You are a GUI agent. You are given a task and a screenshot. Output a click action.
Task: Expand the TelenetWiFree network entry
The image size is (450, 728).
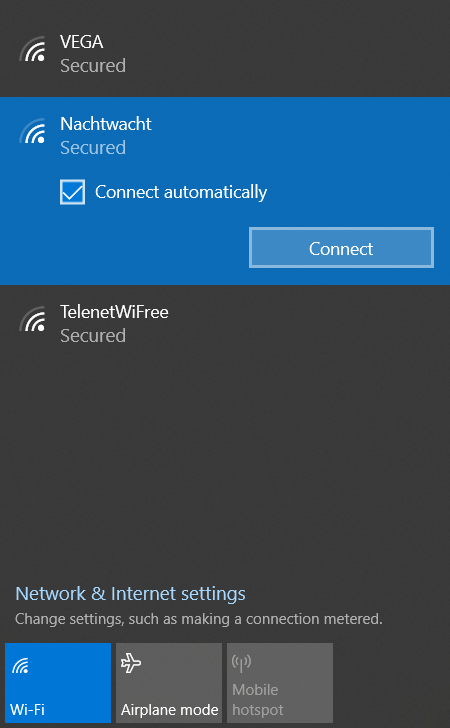(225, 324)
